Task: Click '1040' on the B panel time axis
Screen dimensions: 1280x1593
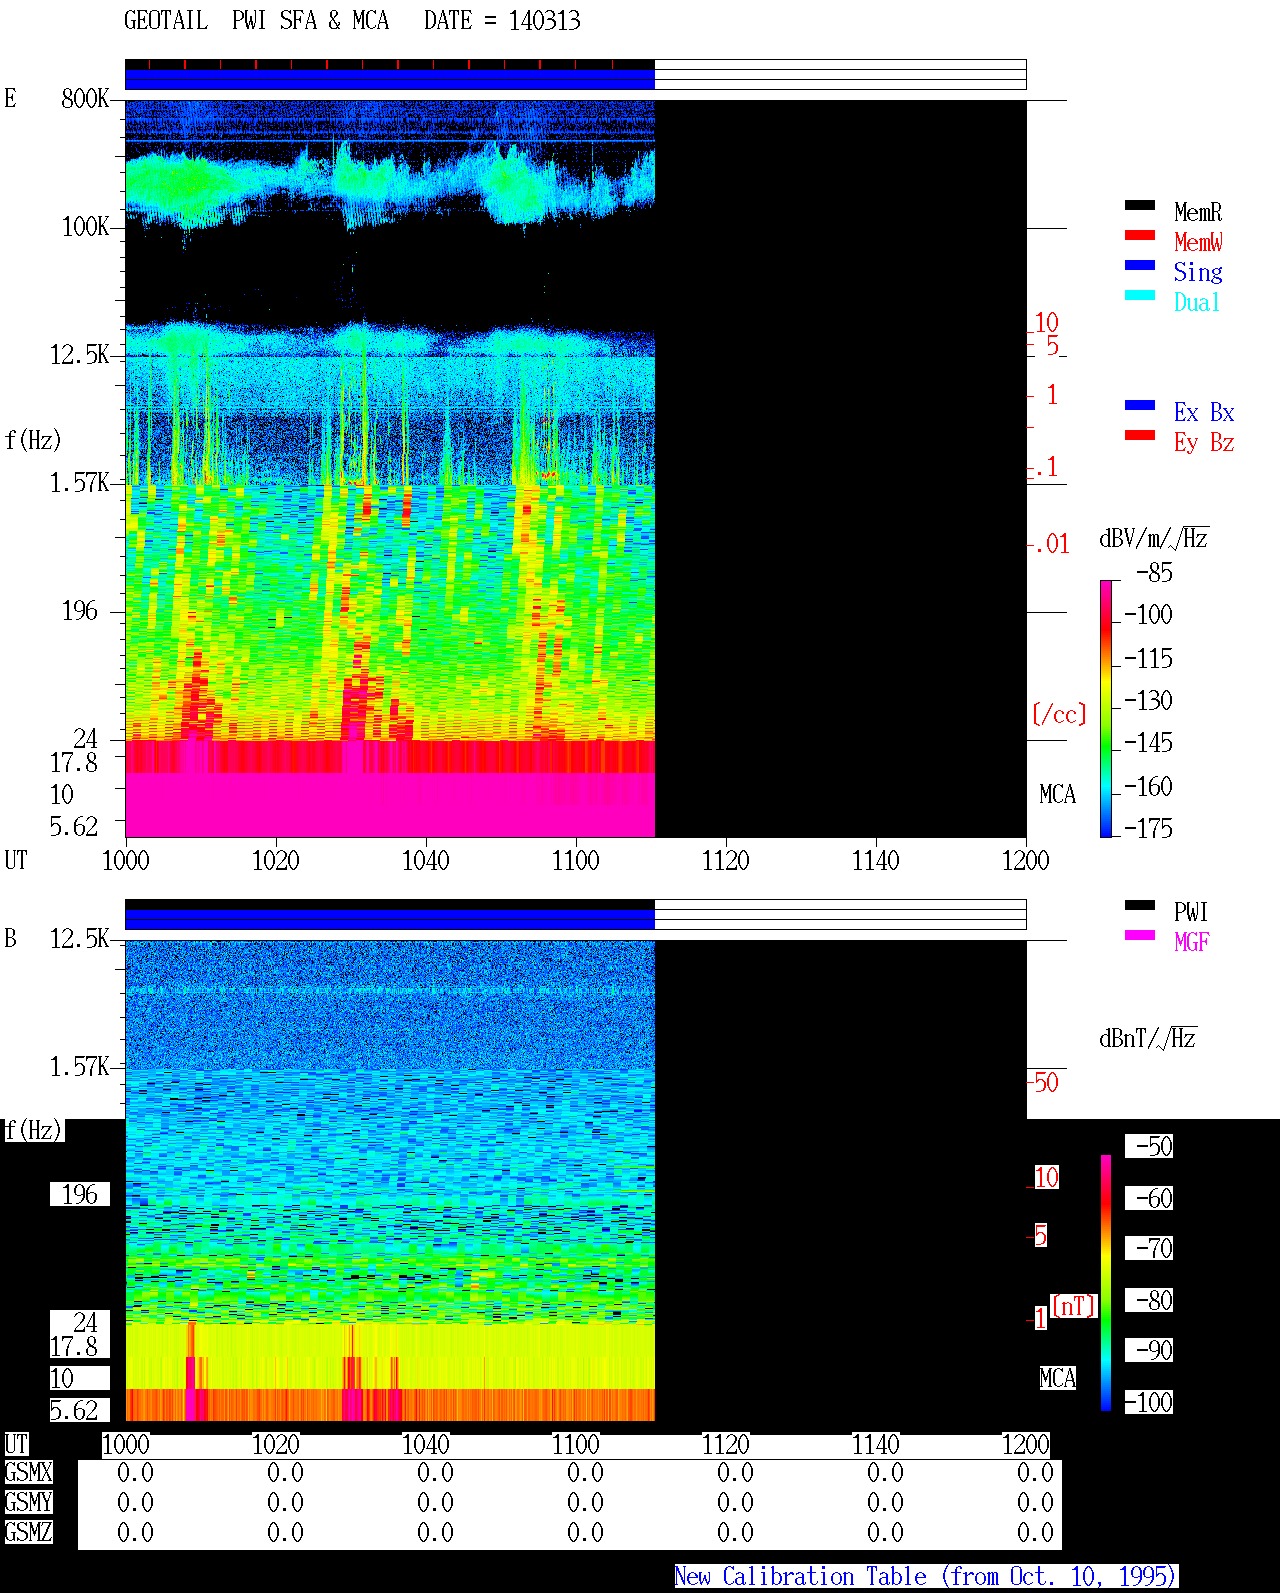Action: tap(425, 1444)
